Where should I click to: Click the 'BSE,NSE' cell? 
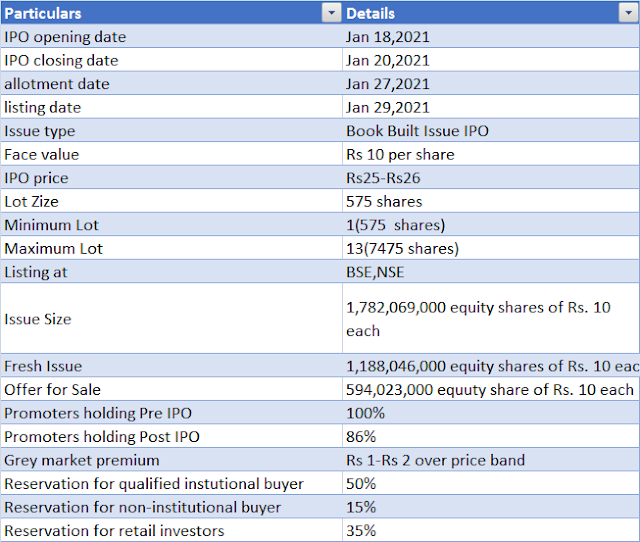point(491,272)
